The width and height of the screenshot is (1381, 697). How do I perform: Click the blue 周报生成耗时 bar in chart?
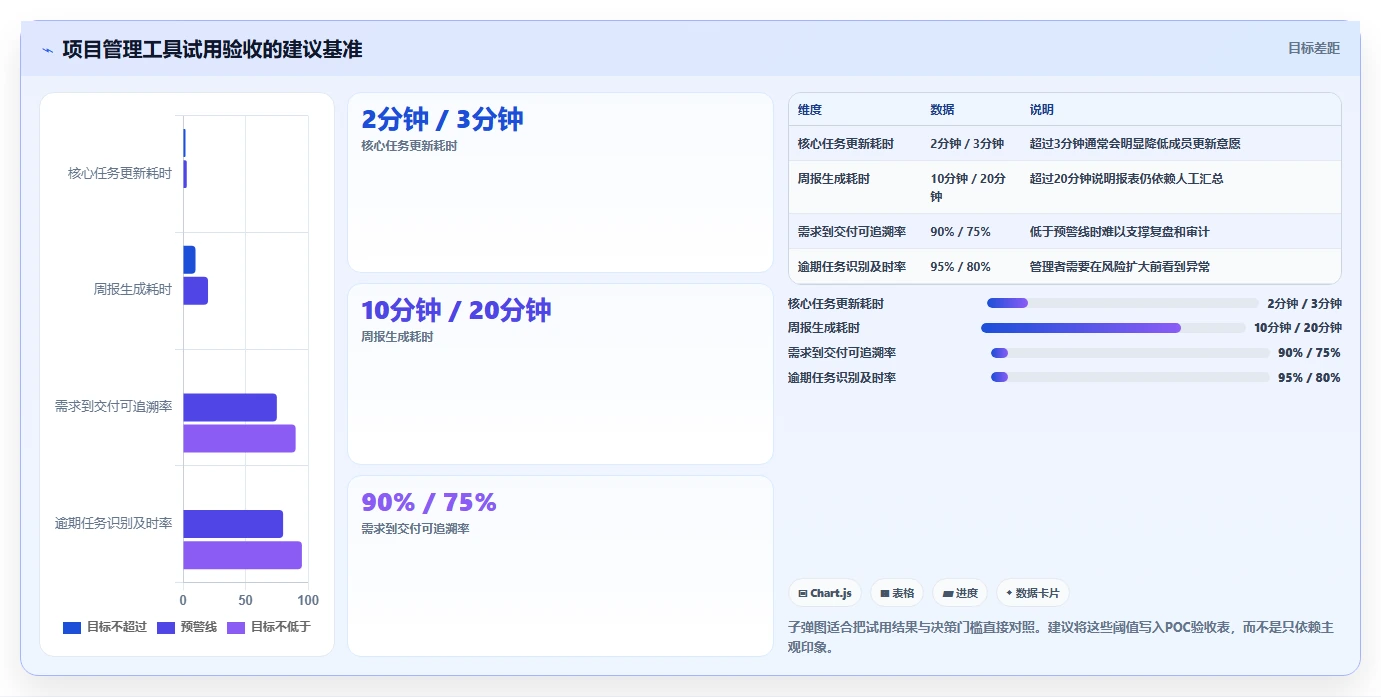(x=189, y=260)
